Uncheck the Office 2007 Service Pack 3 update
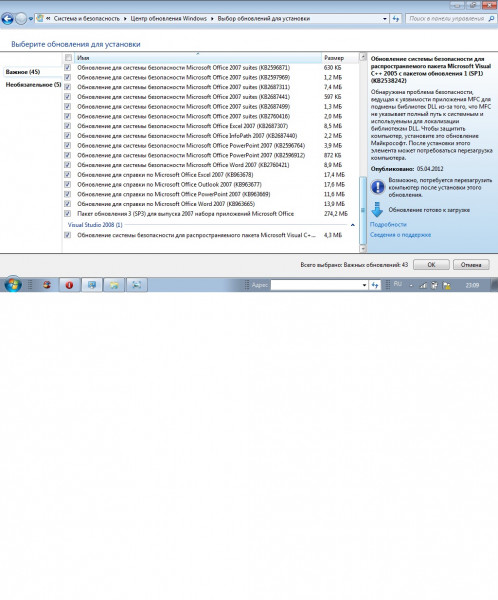Screen dimensions: 498x600 tap(68, 214)
